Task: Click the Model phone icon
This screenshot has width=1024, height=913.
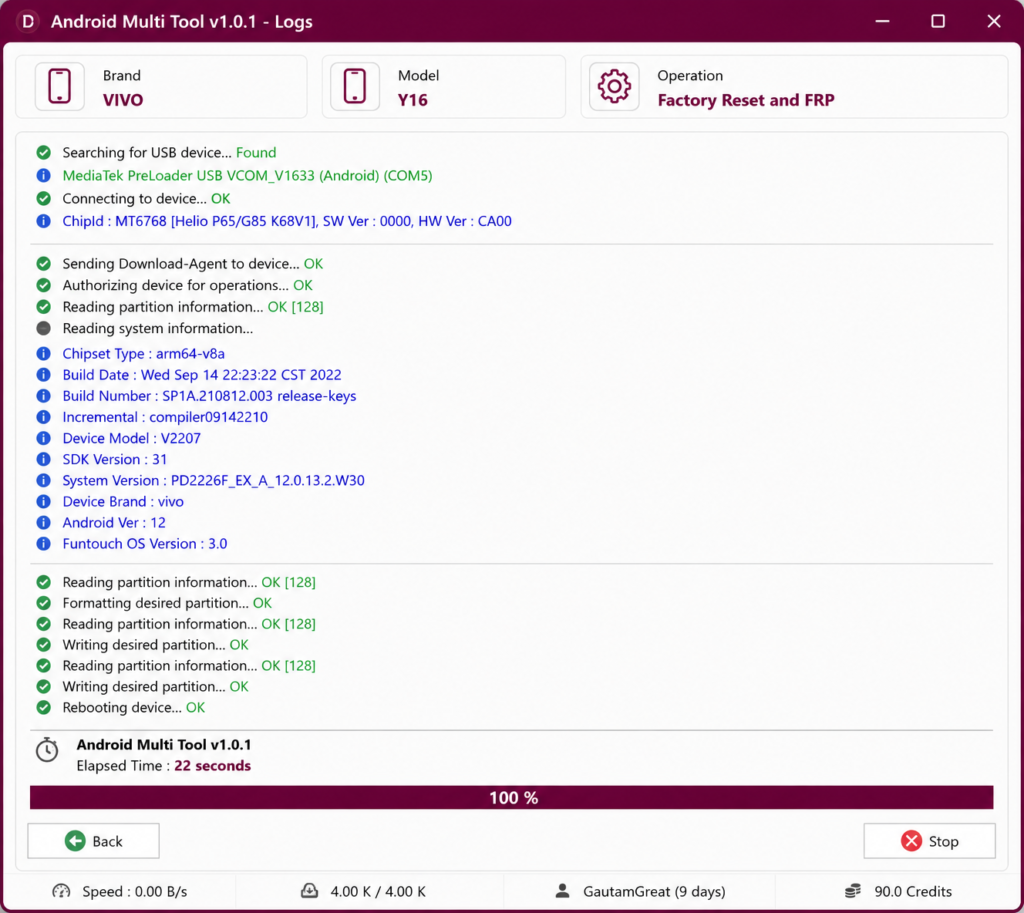Action: (x=355, y=86)
